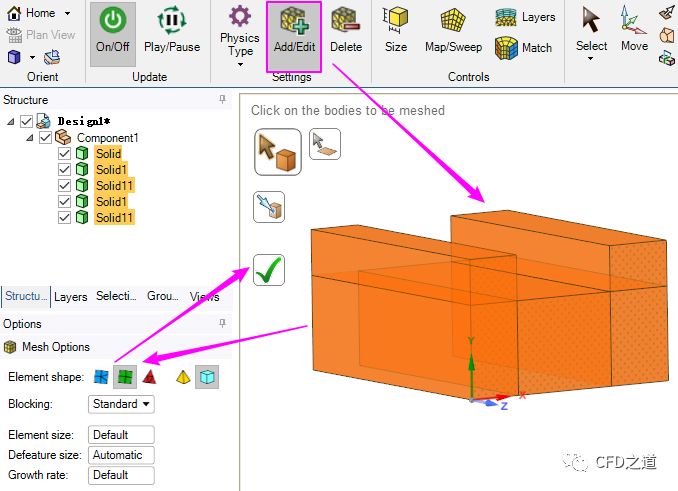Choose the red triangle element shape
678x491 pixels.
pos(150,377)
